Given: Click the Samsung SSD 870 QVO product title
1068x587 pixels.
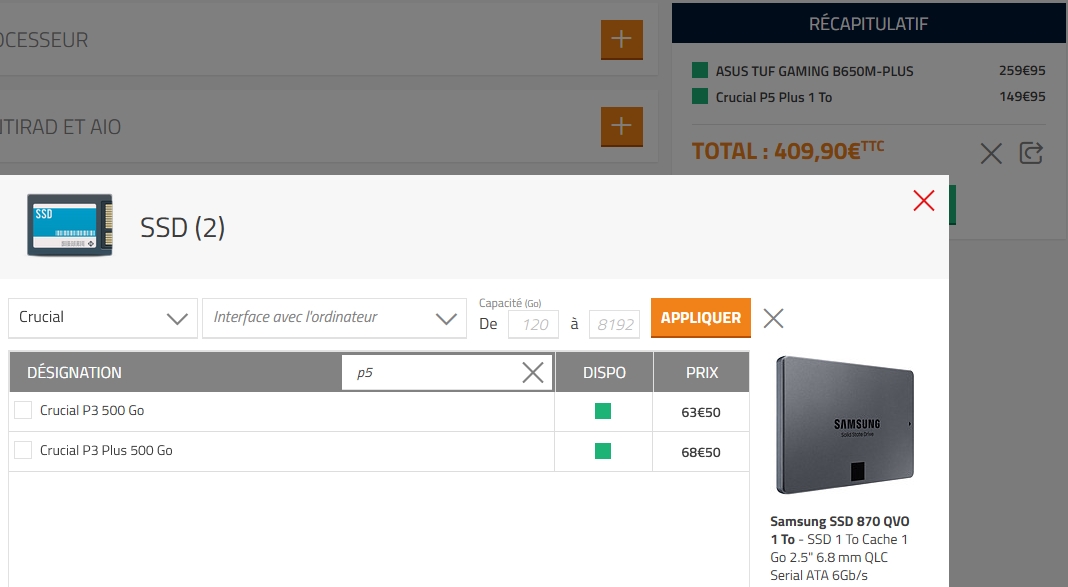Looking at the screenshot, I should [x=840, y=530].
